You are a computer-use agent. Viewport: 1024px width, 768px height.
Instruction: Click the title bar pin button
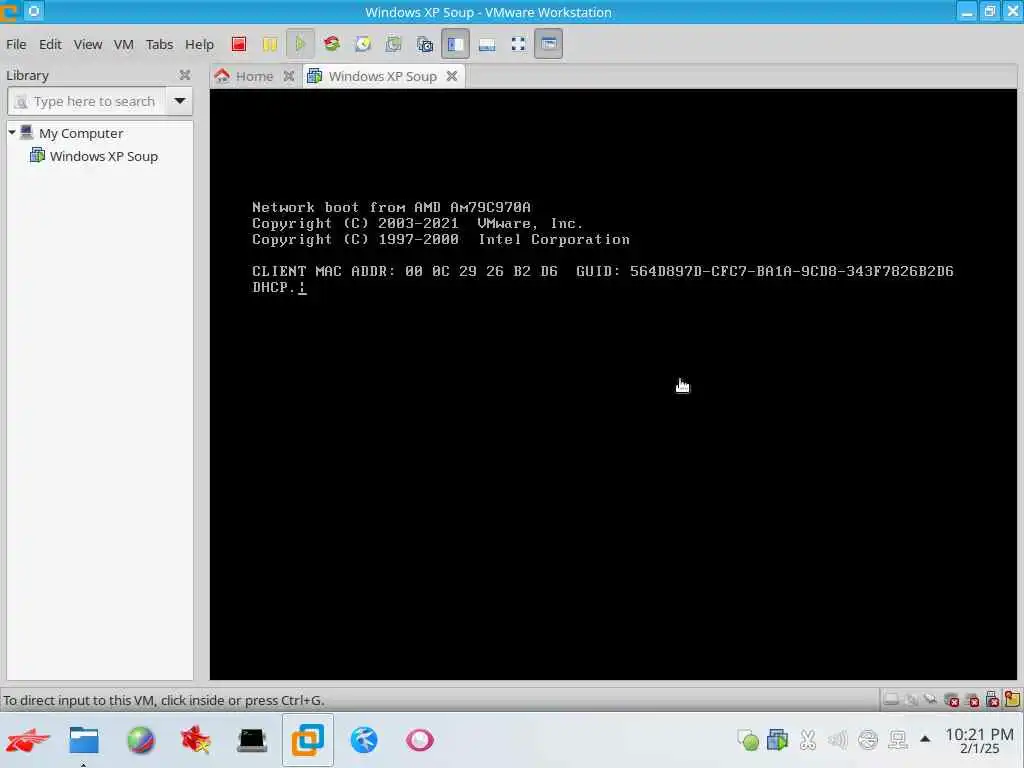(x=34, y=11)
